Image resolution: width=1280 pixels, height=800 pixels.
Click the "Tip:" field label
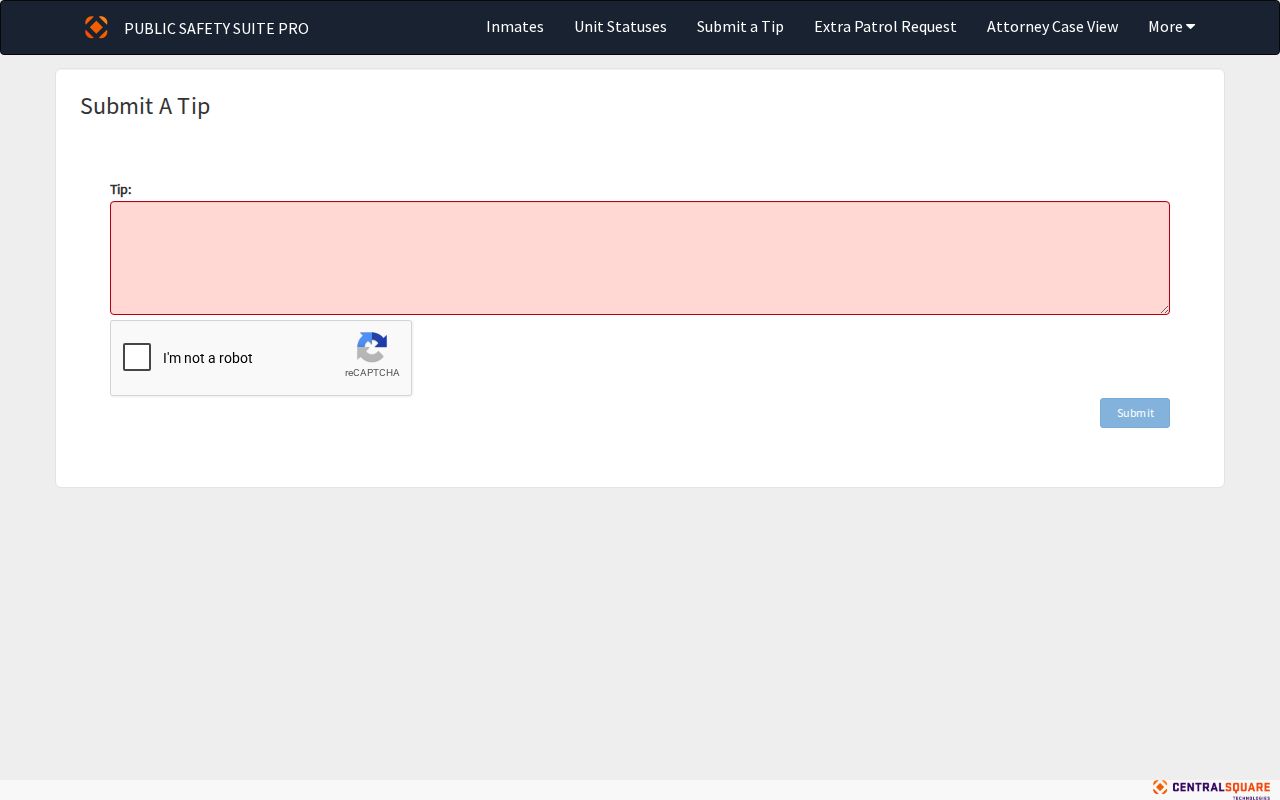tap(121, 189)
